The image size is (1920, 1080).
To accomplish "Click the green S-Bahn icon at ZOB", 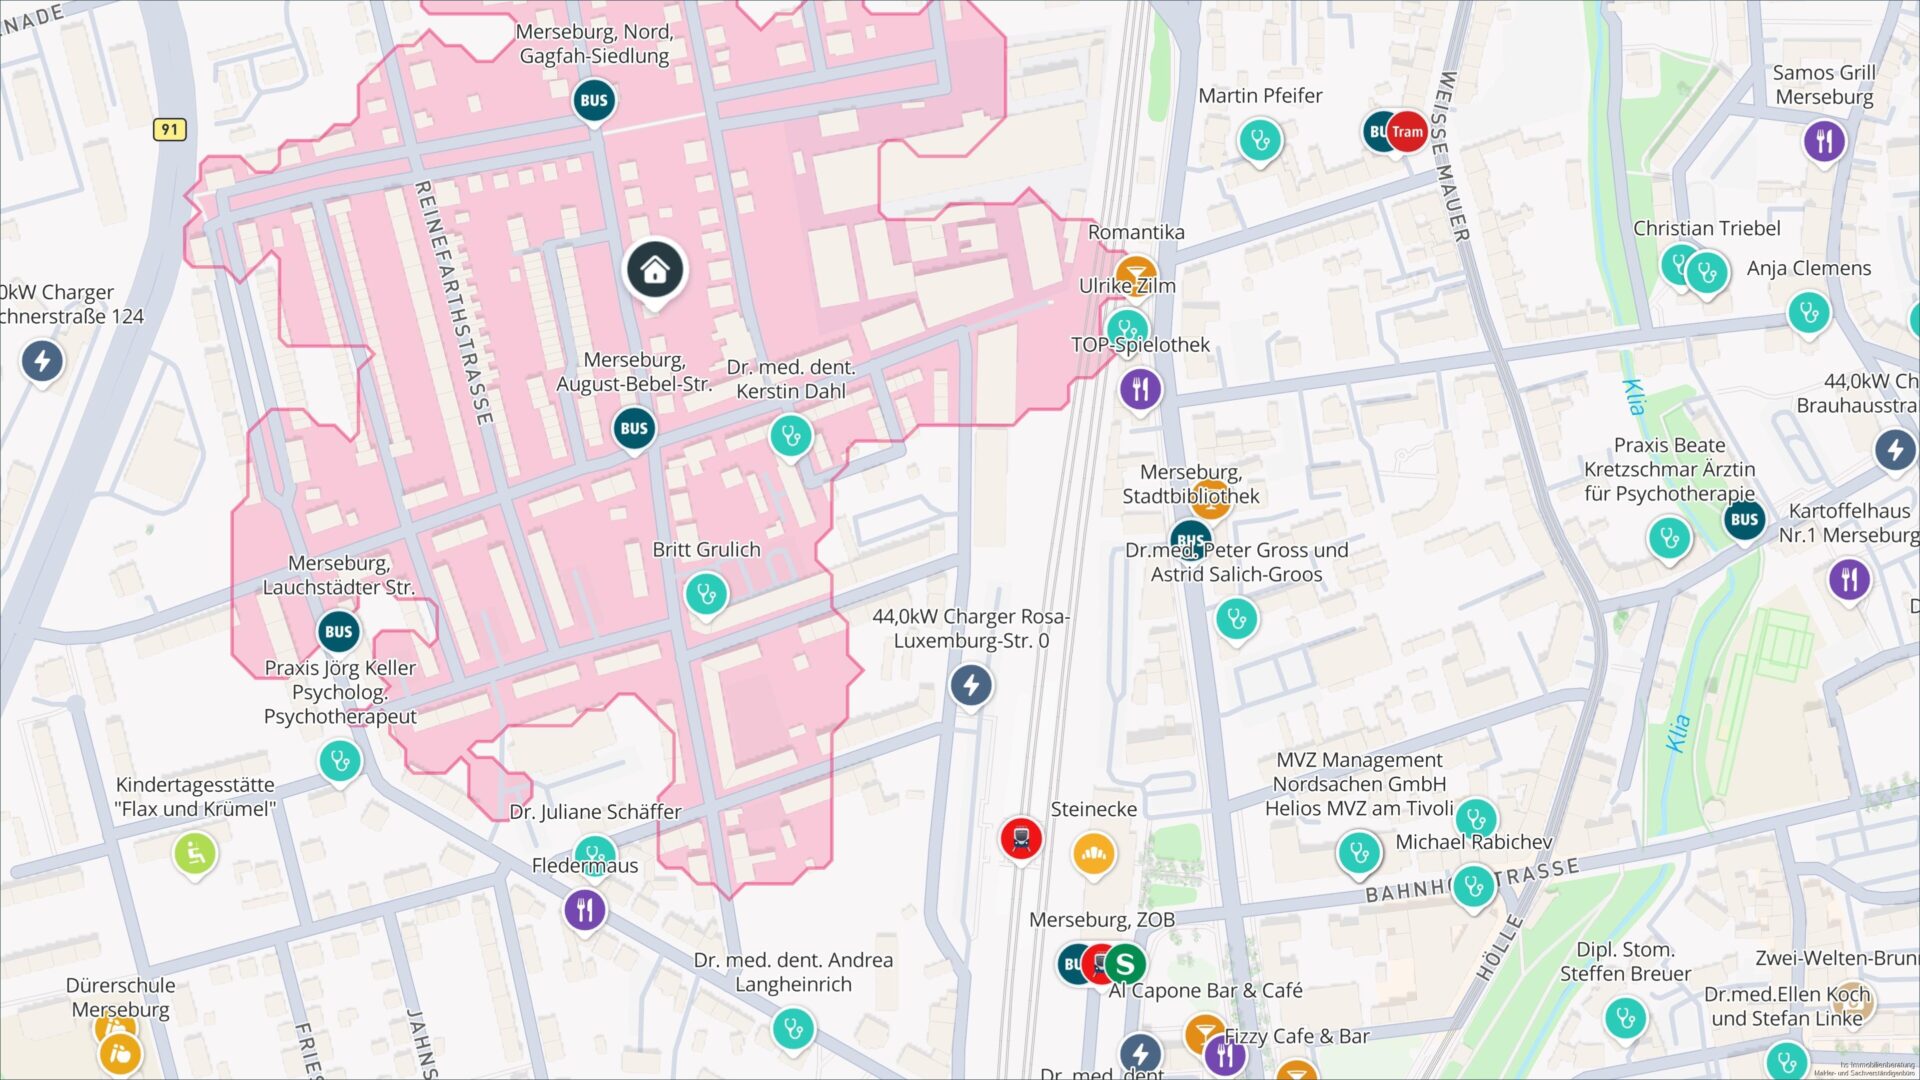I will tap(1125, 964).
